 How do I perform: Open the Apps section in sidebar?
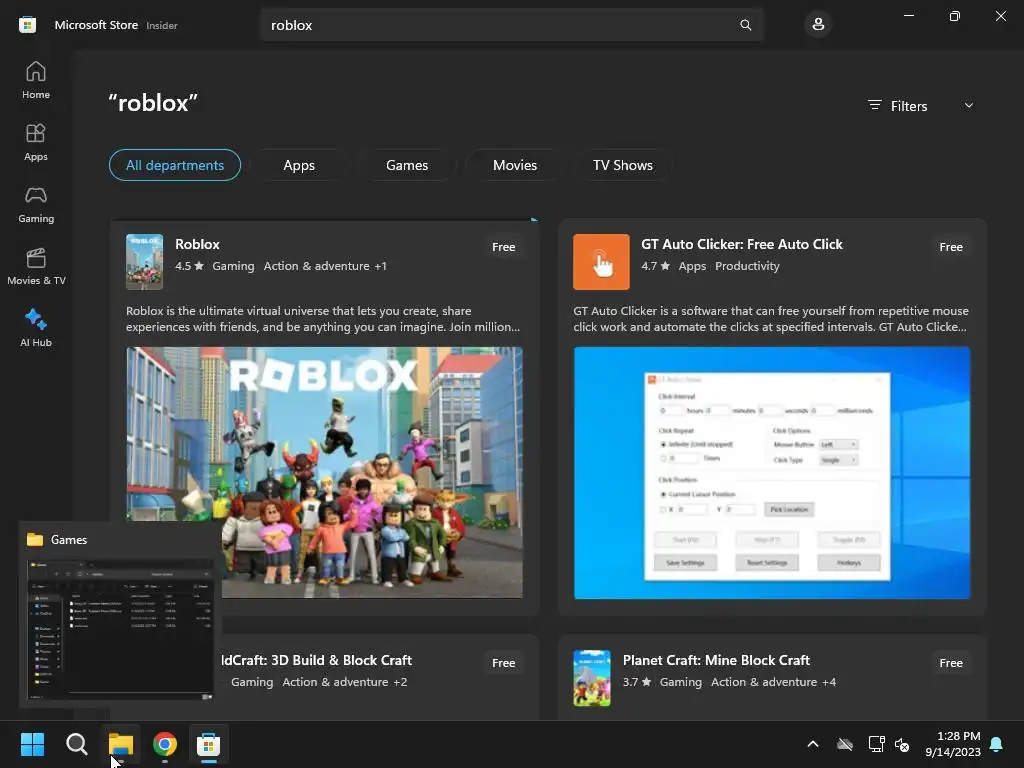click(36, 142)
